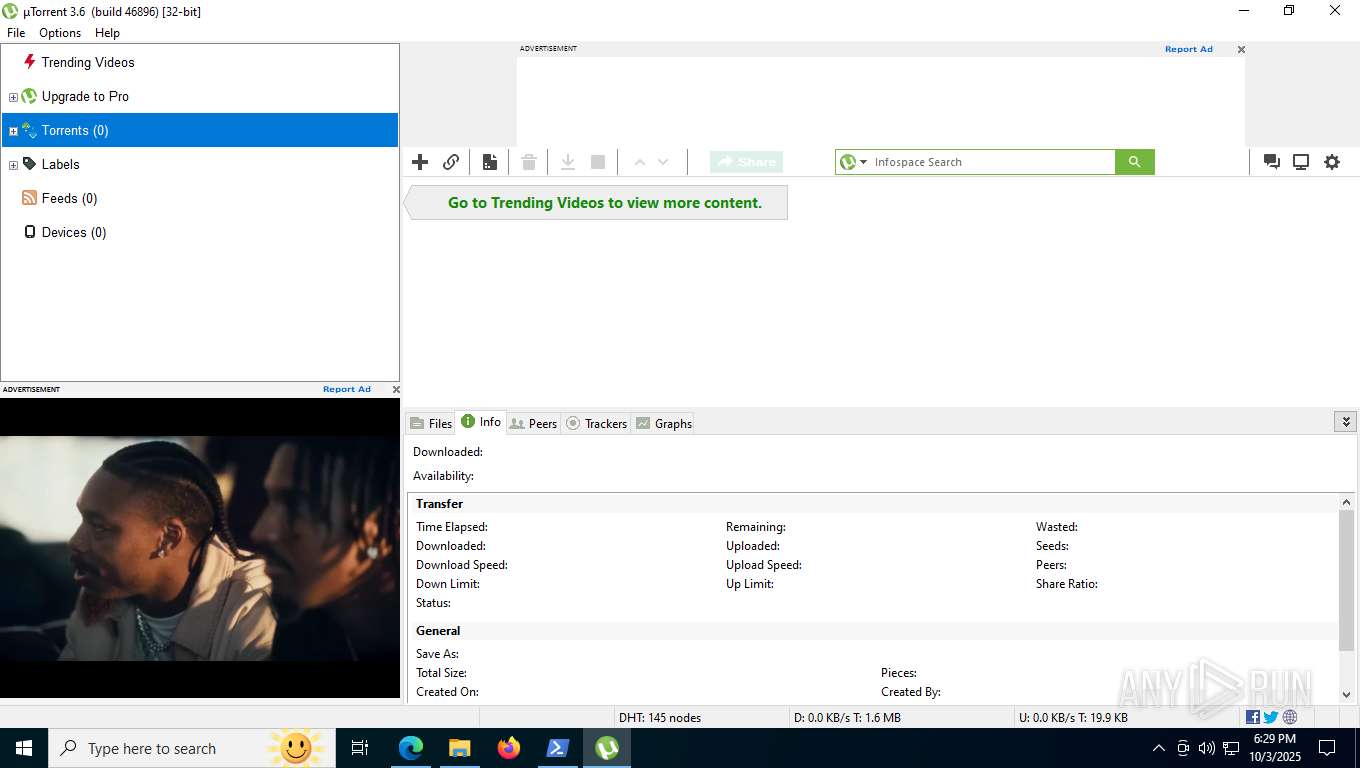Open the notification center icon
The width and height of the screenshot is (1360, 768).
coord(1327,748)
